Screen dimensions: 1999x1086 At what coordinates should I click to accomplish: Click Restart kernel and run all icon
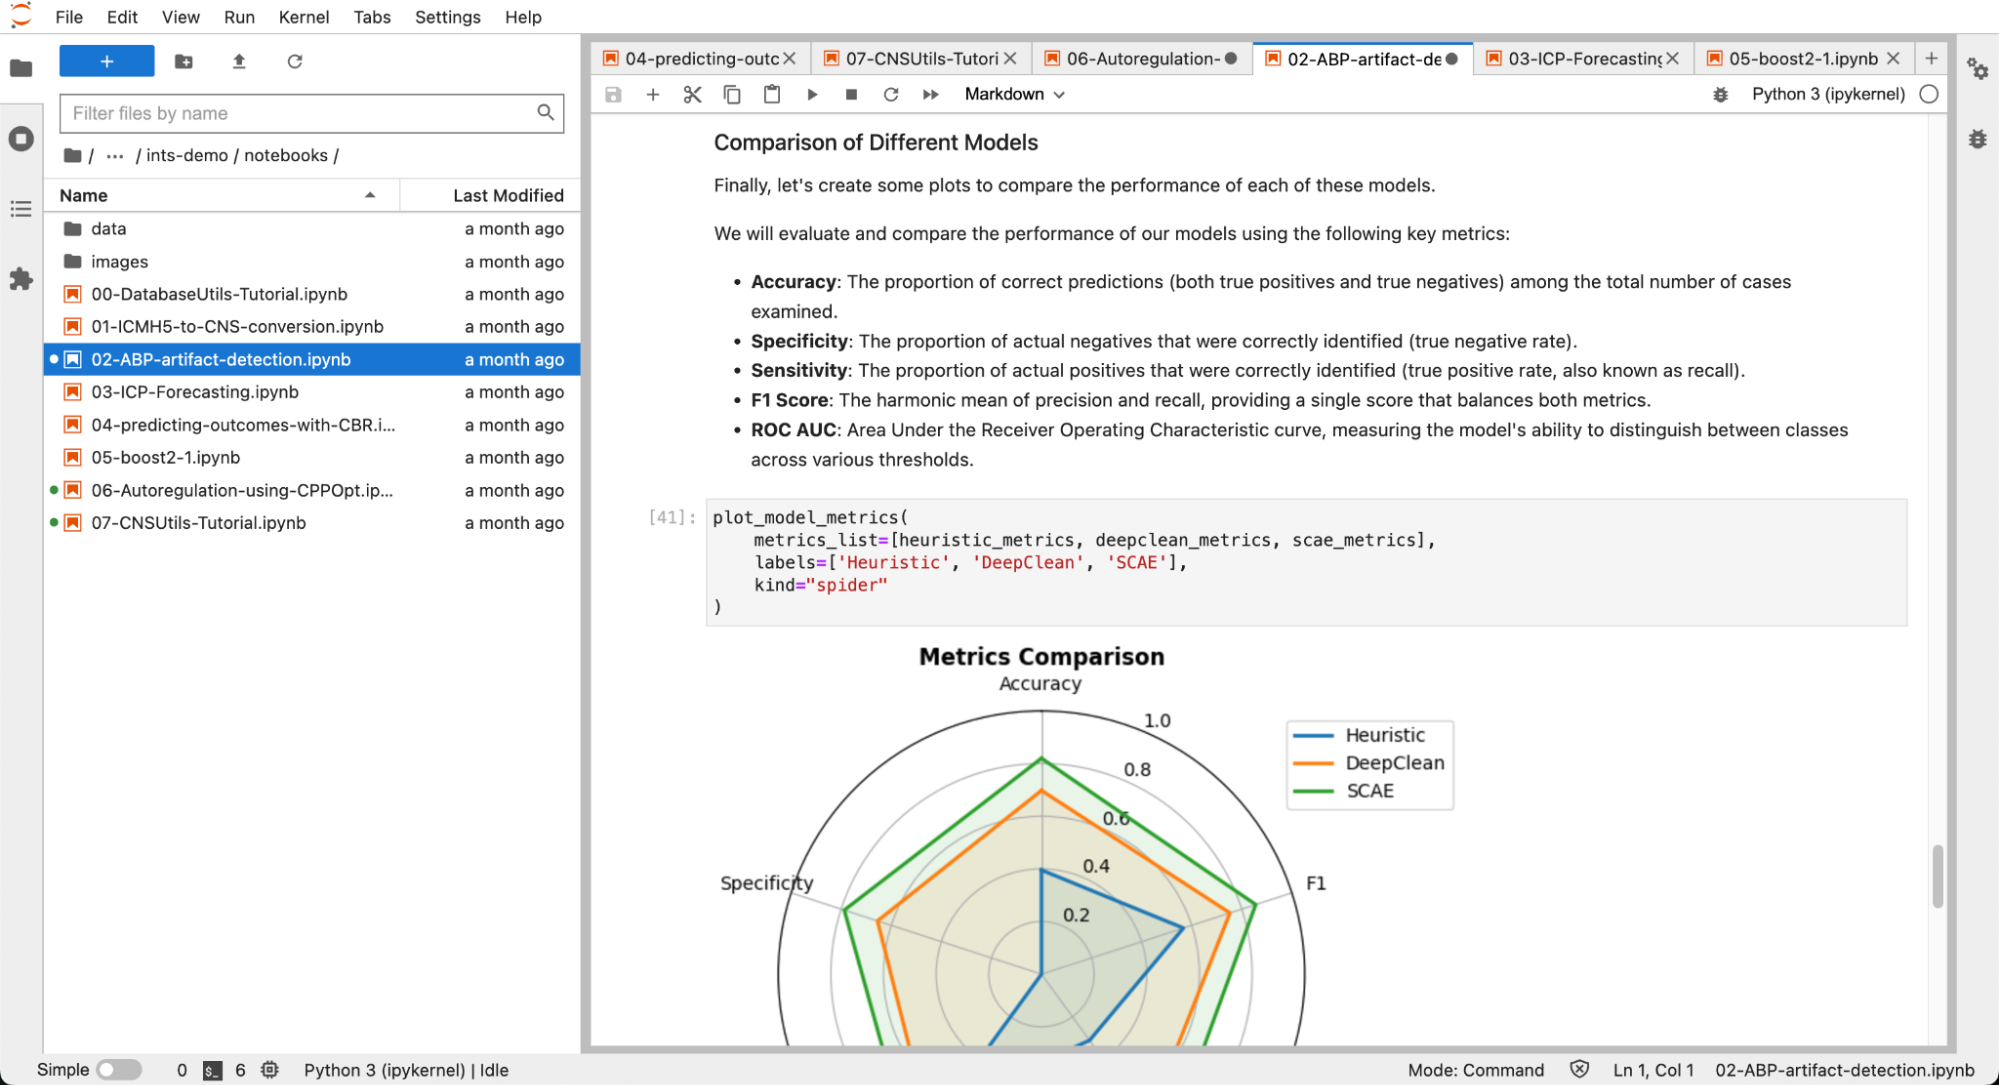(x=930, y=94)
